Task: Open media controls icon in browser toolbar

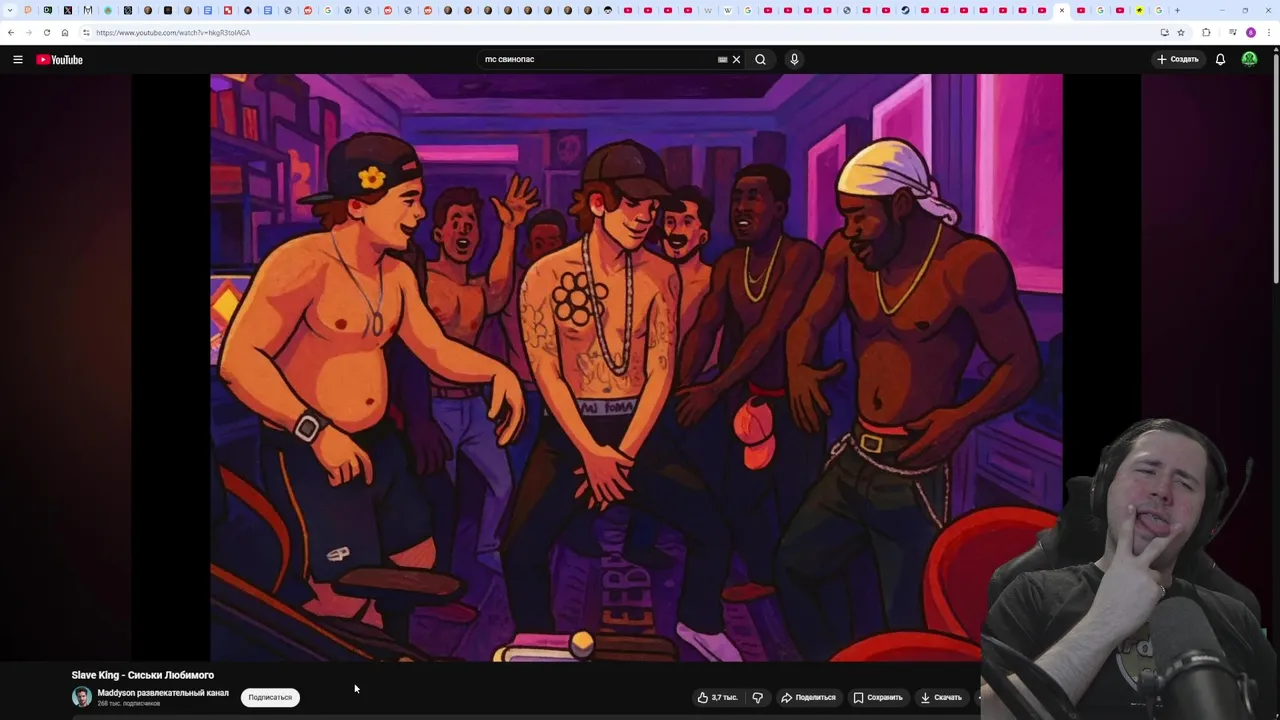Action: 1232,32
